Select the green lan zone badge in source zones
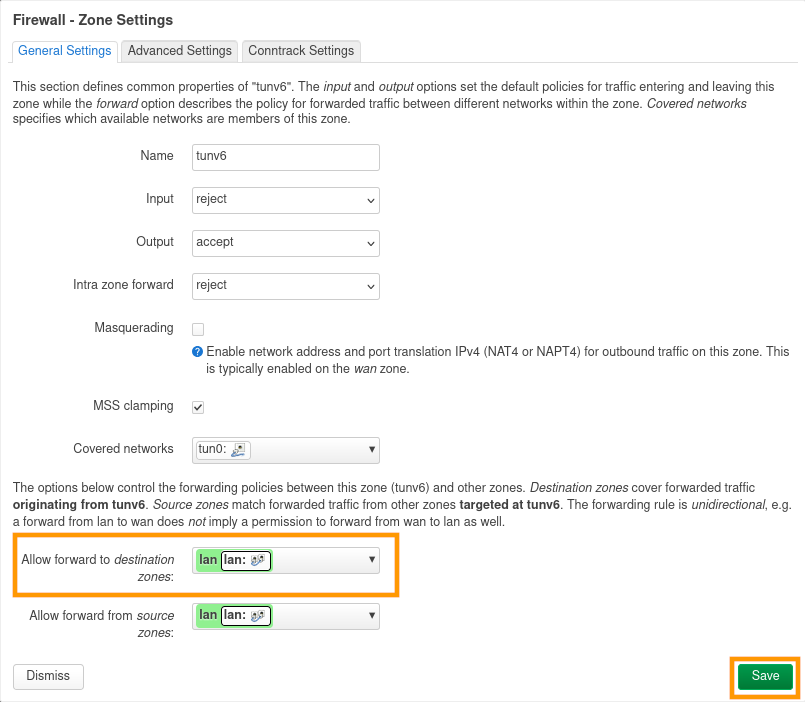 click(208, 616)
